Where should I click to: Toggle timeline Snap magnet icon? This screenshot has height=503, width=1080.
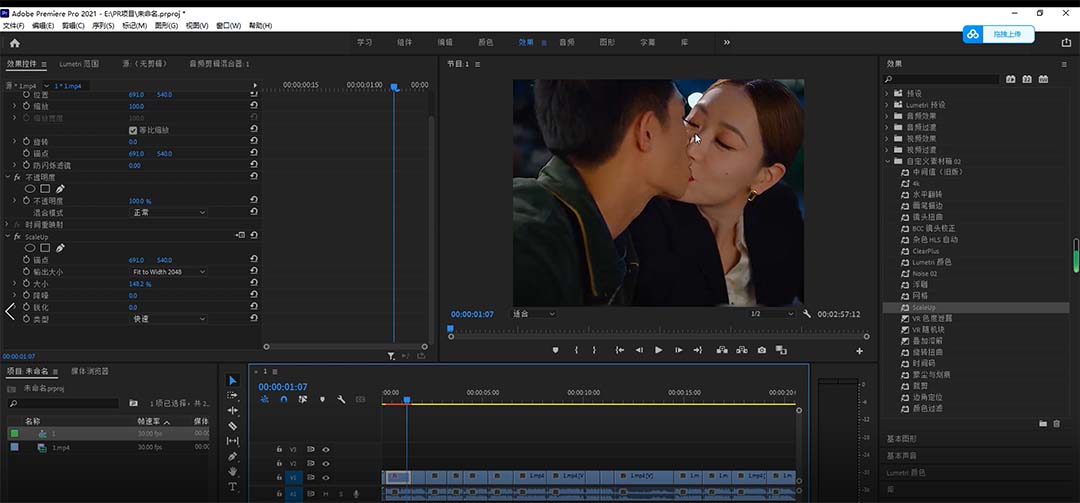click(x=283, y=399)
